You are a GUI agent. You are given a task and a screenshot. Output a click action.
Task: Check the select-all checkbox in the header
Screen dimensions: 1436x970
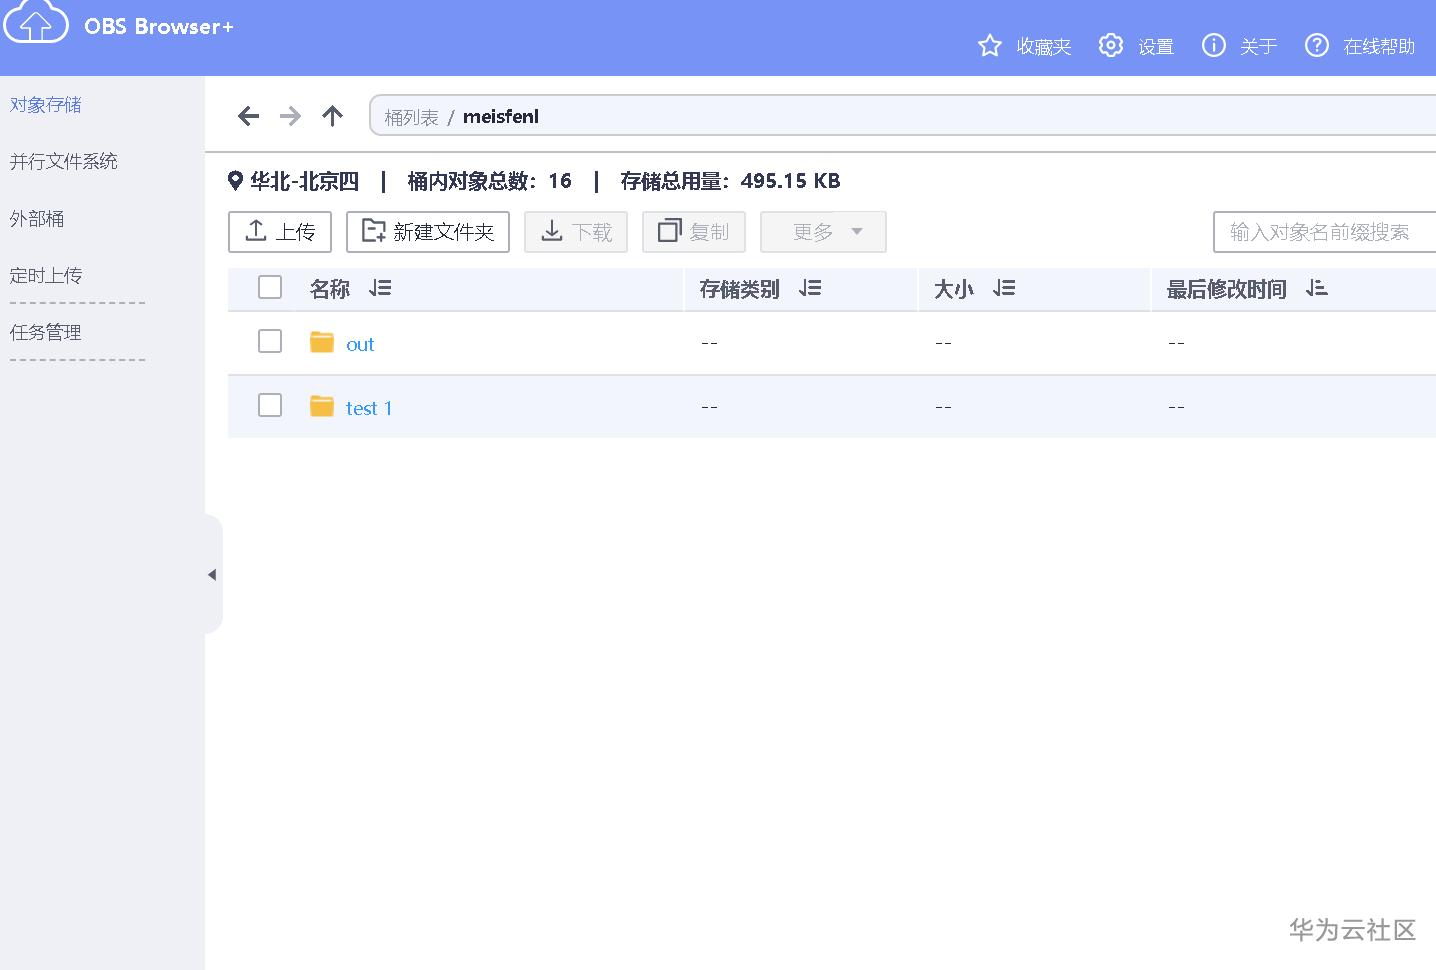[x=269, y=287]
